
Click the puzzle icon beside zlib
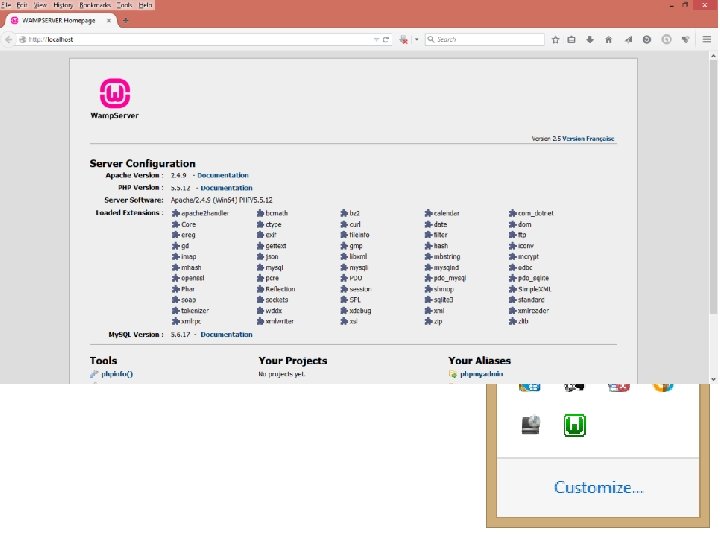(x=512, y=321)
